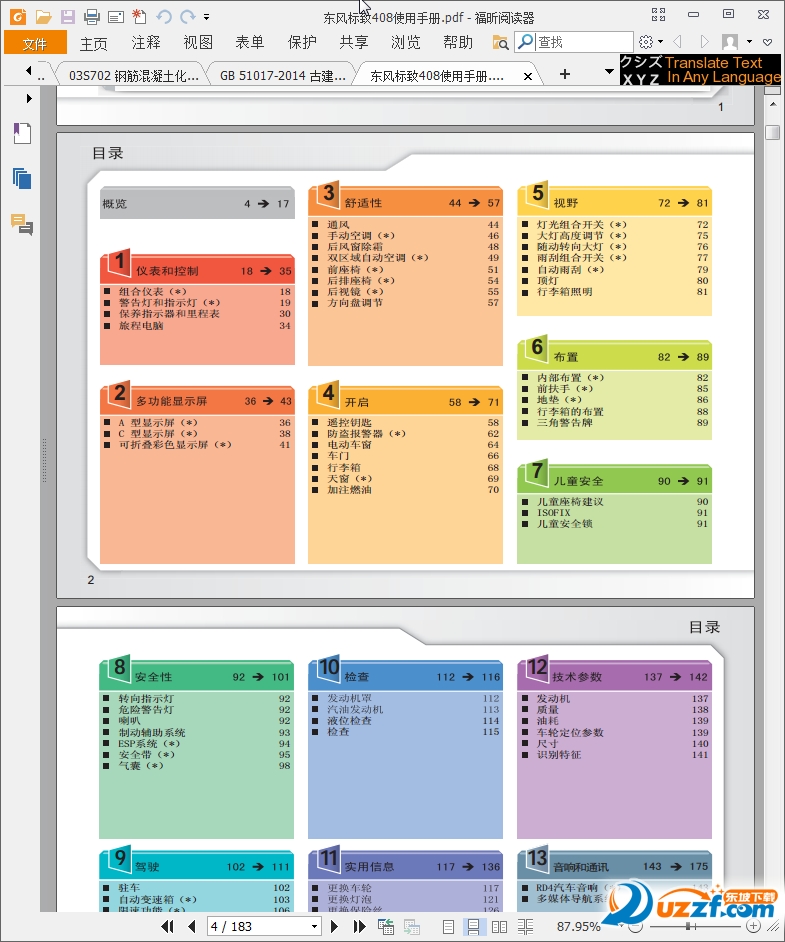Open the 文件 (File) menu
The image size is (785, 942).
tap(35, 43)
